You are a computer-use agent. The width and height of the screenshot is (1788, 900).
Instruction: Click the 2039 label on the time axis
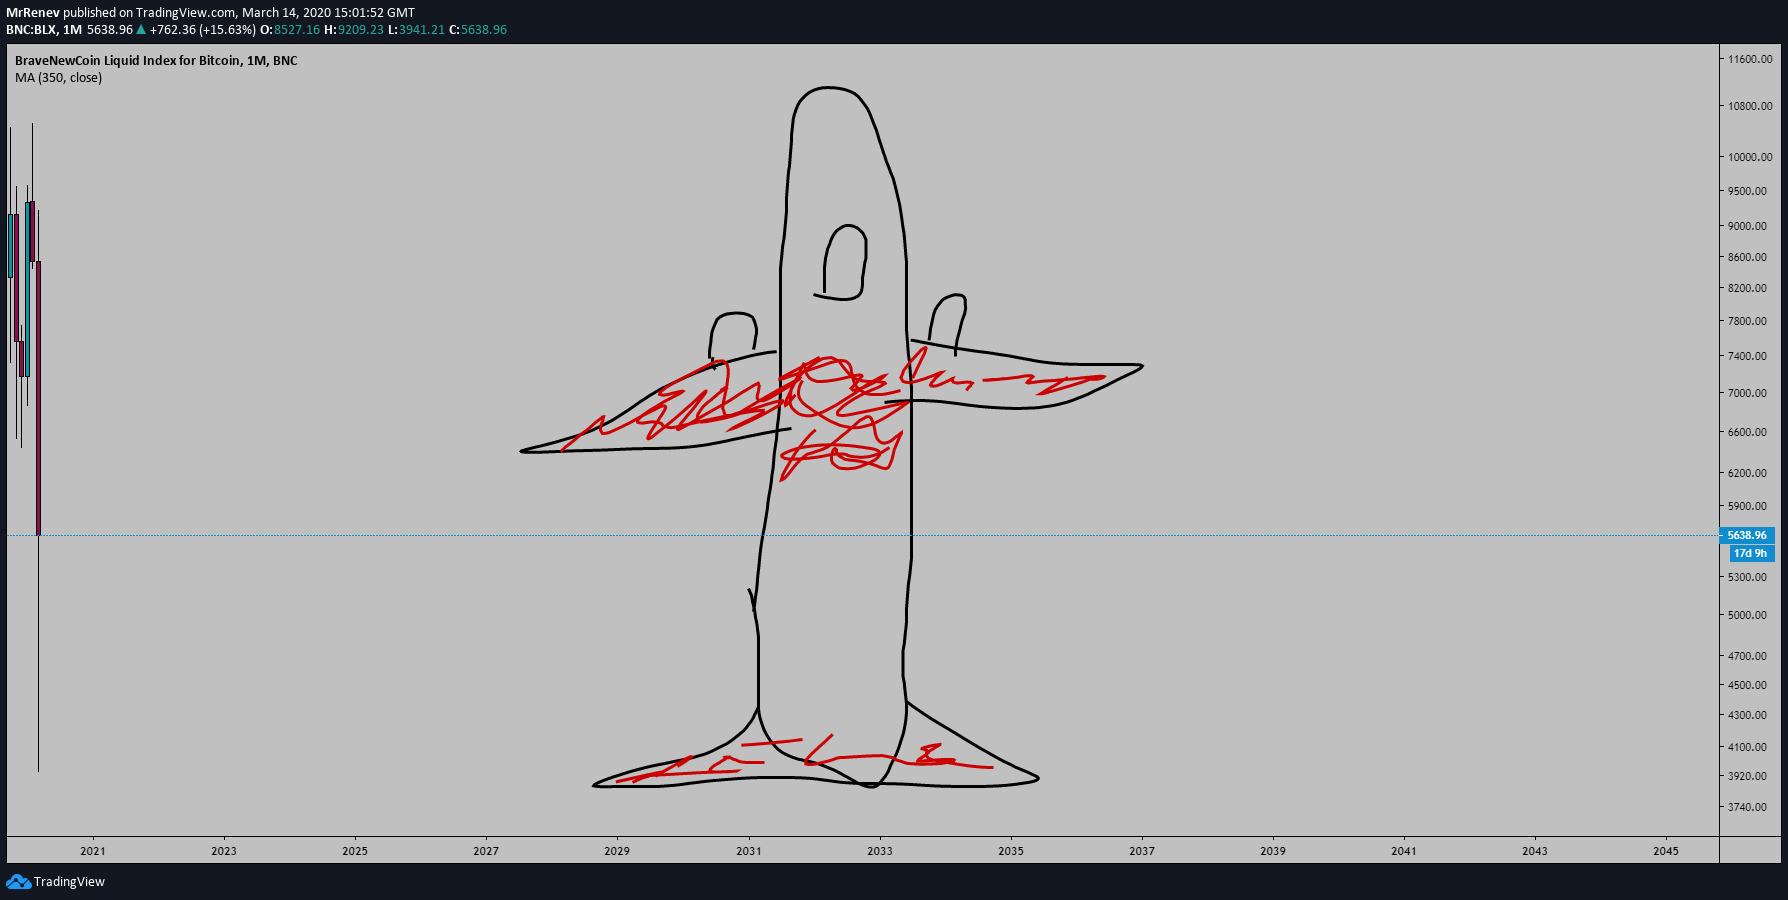pos(1273,851)
